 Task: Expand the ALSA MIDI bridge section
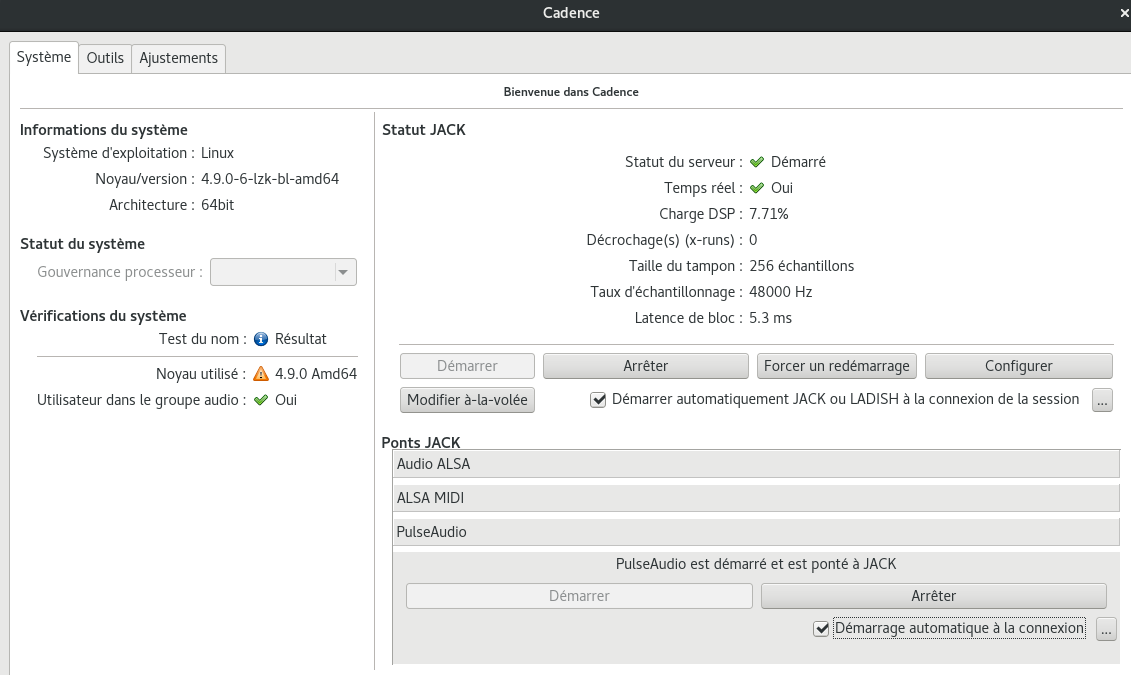(756, 498)
